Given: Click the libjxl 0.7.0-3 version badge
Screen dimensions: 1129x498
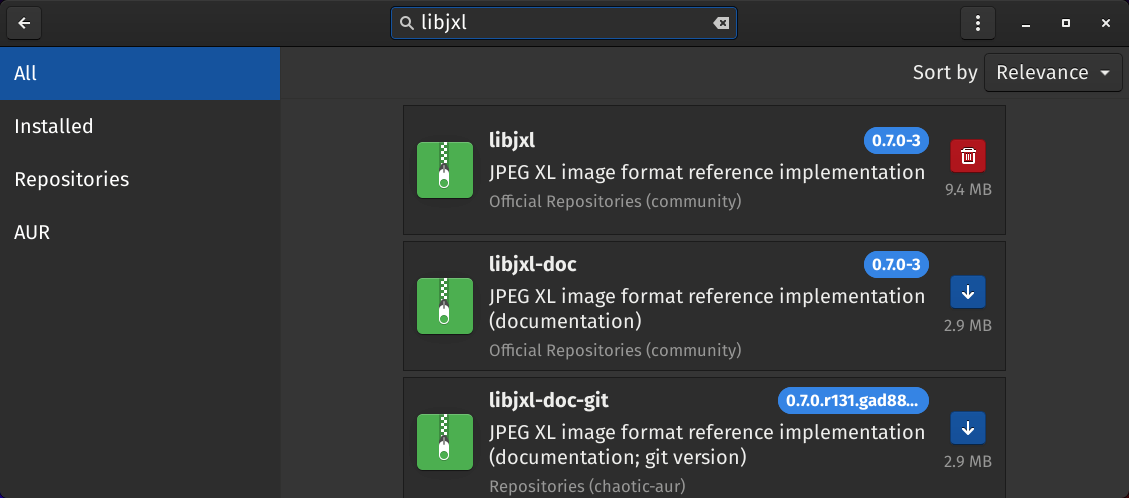Looking at the screenshot, I should pyautogui.click(x=896, y=141).
